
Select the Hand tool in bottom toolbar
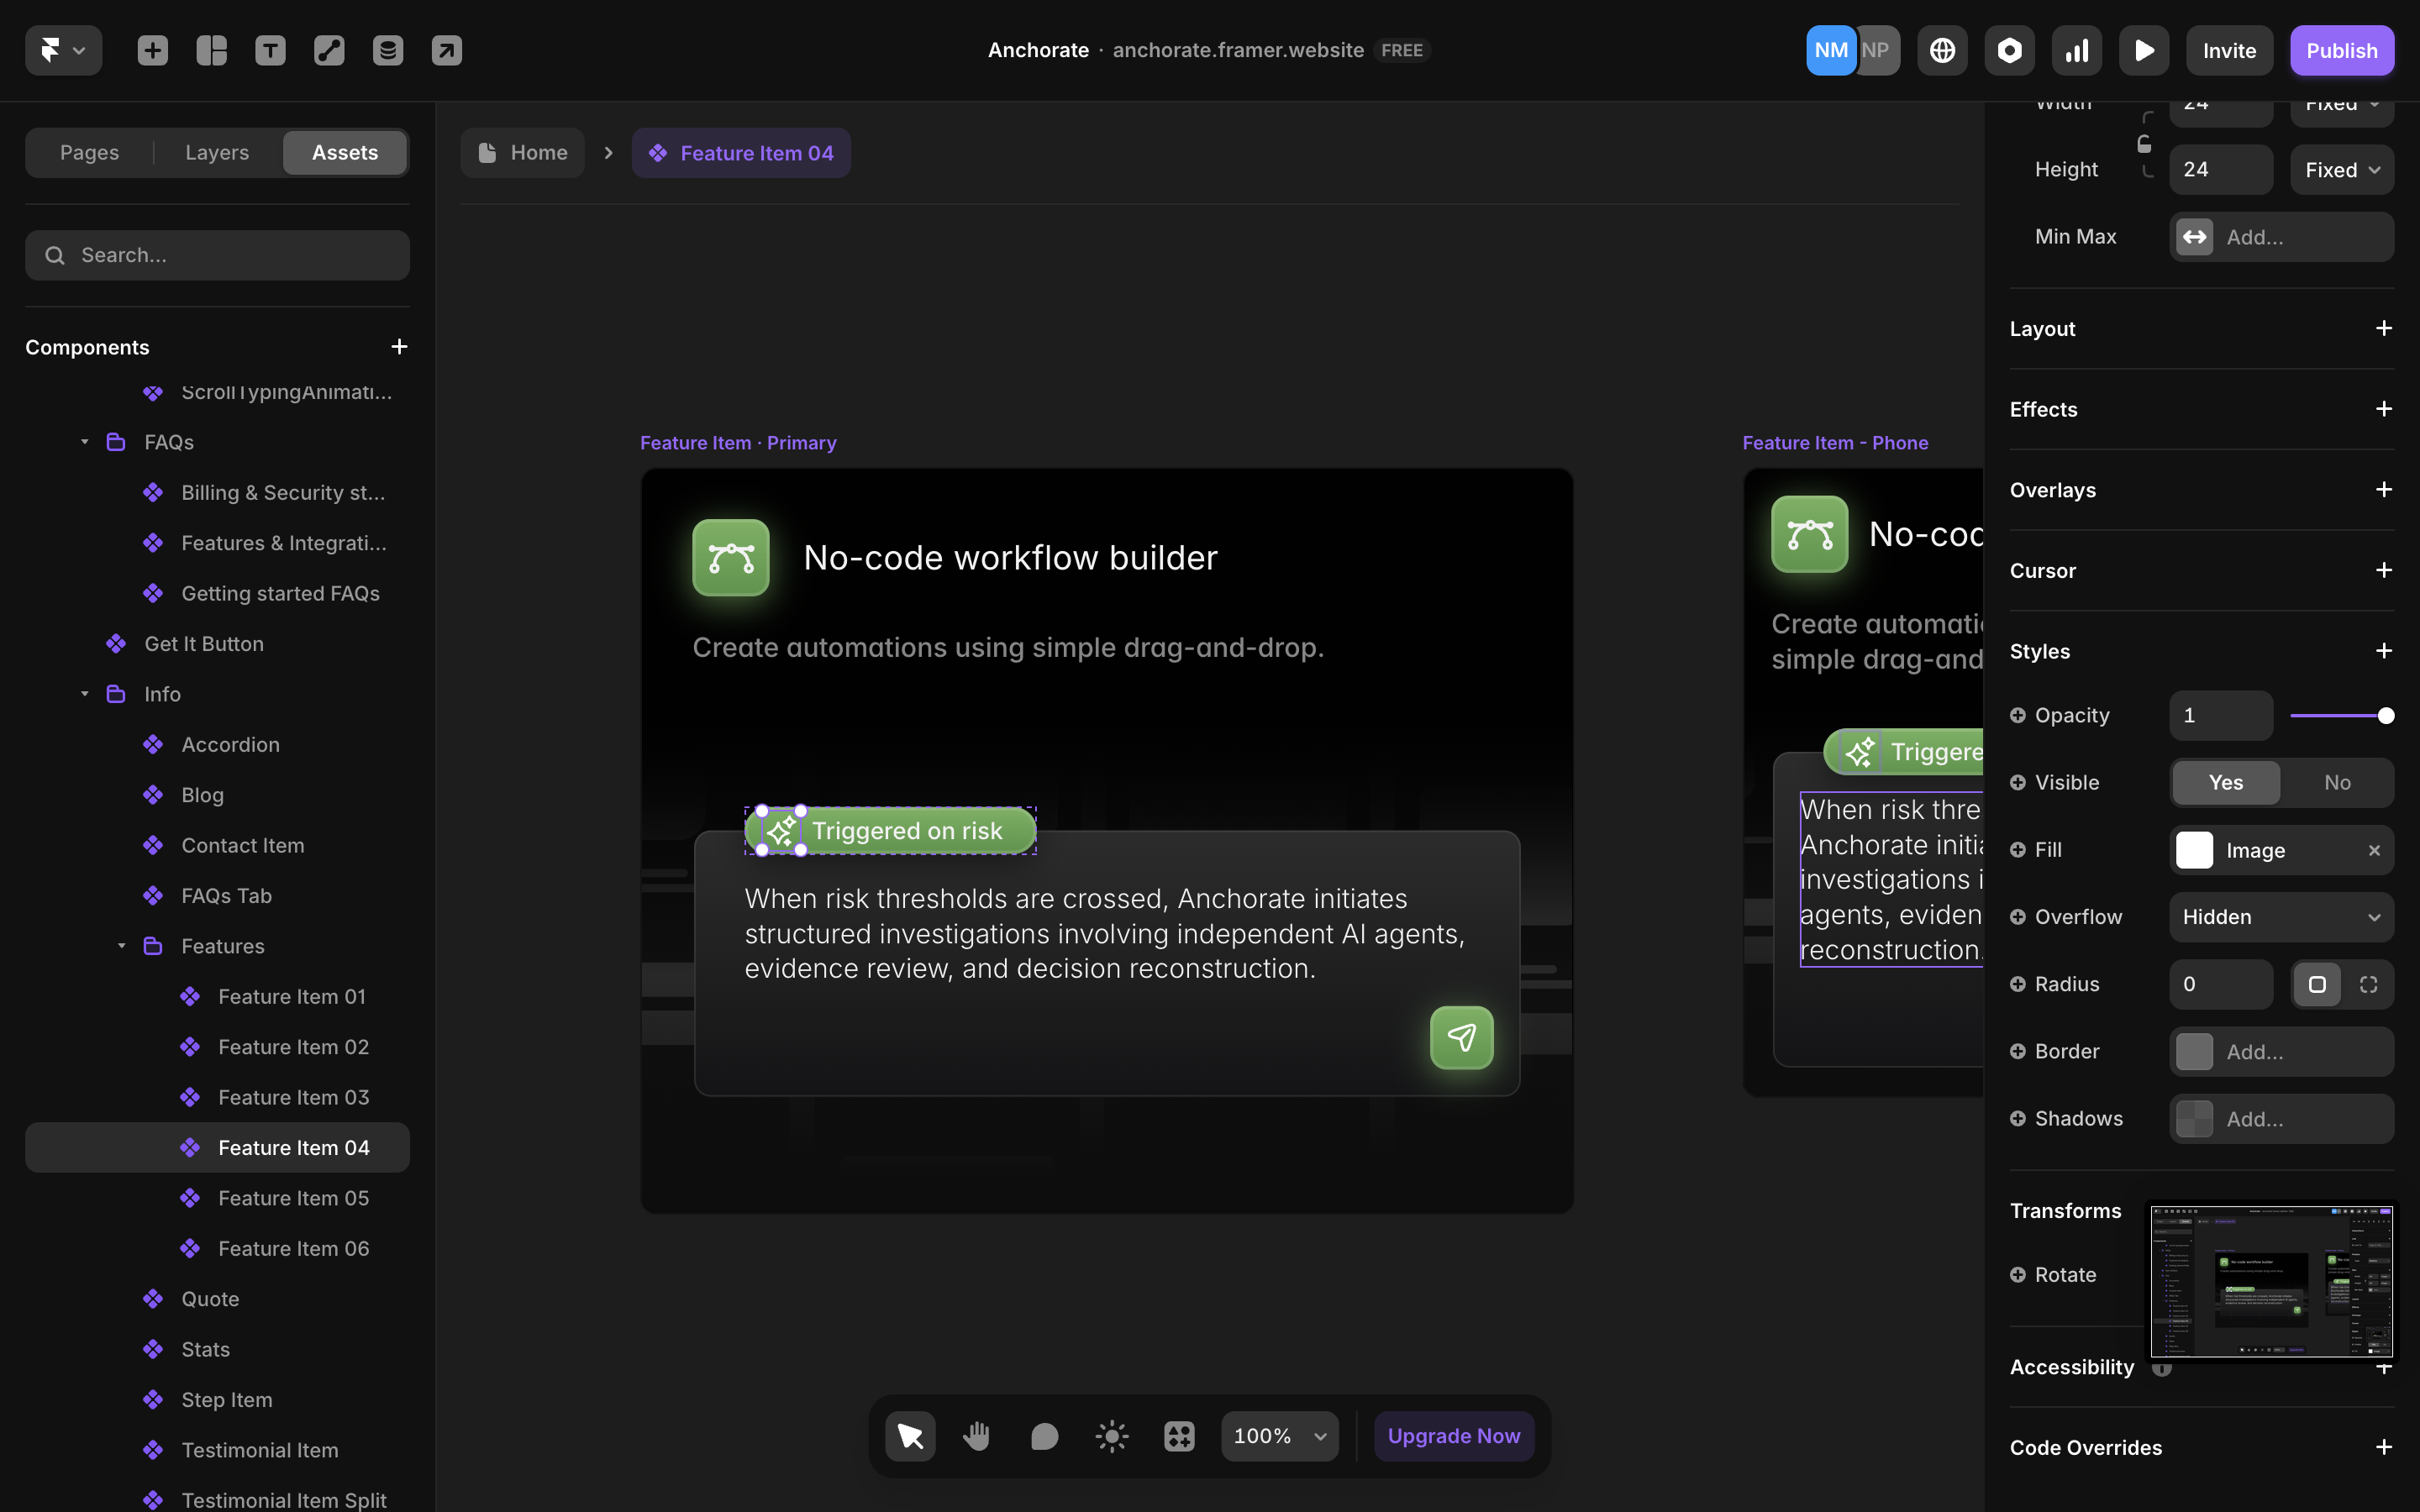coord(976,1435)
